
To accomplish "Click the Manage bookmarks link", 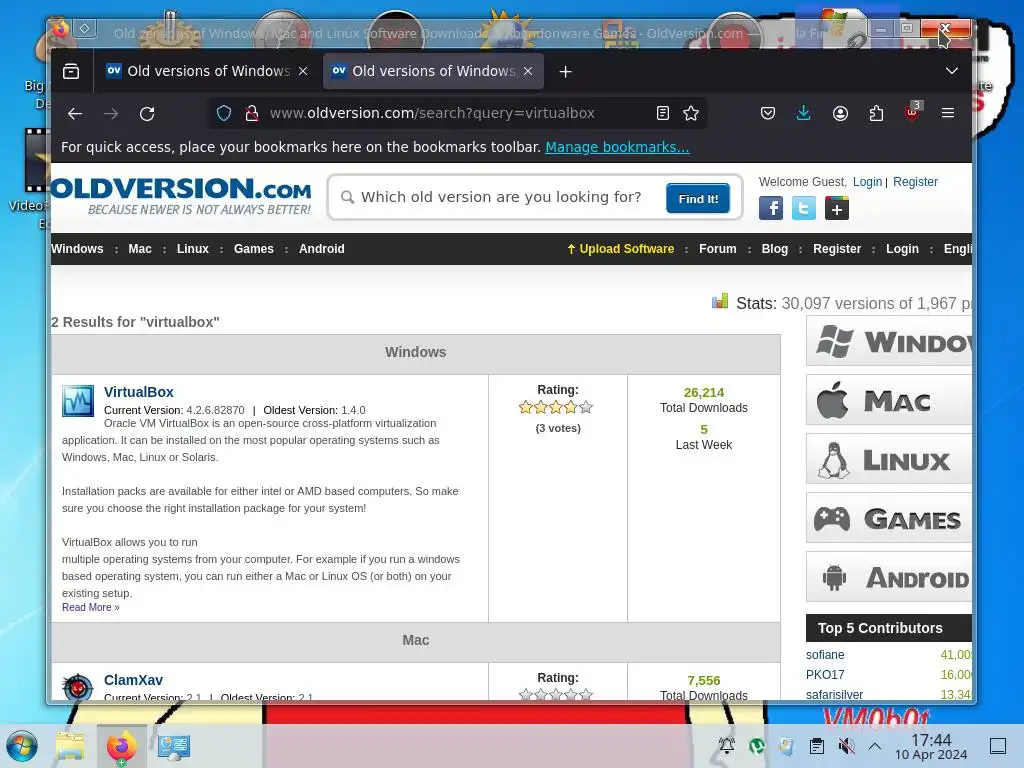I will click(x=617, y=147).
